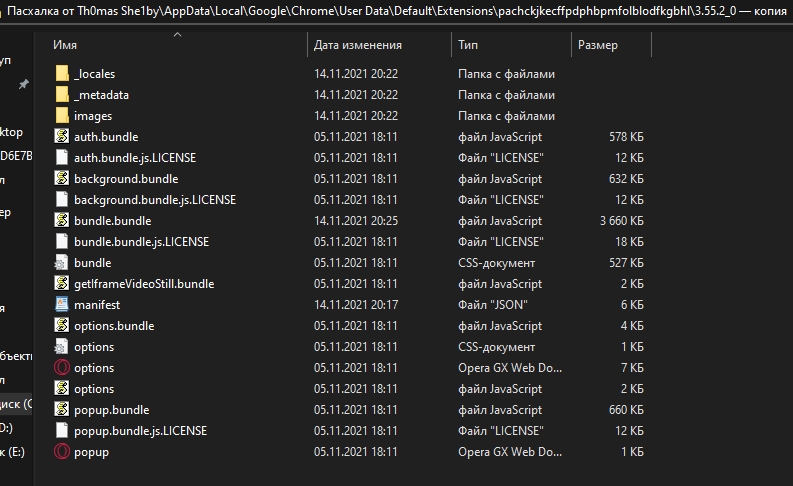The width and height of the screenshot is (793, 486).
Task: Sort files by the Размер column
Action: point(597,45)
